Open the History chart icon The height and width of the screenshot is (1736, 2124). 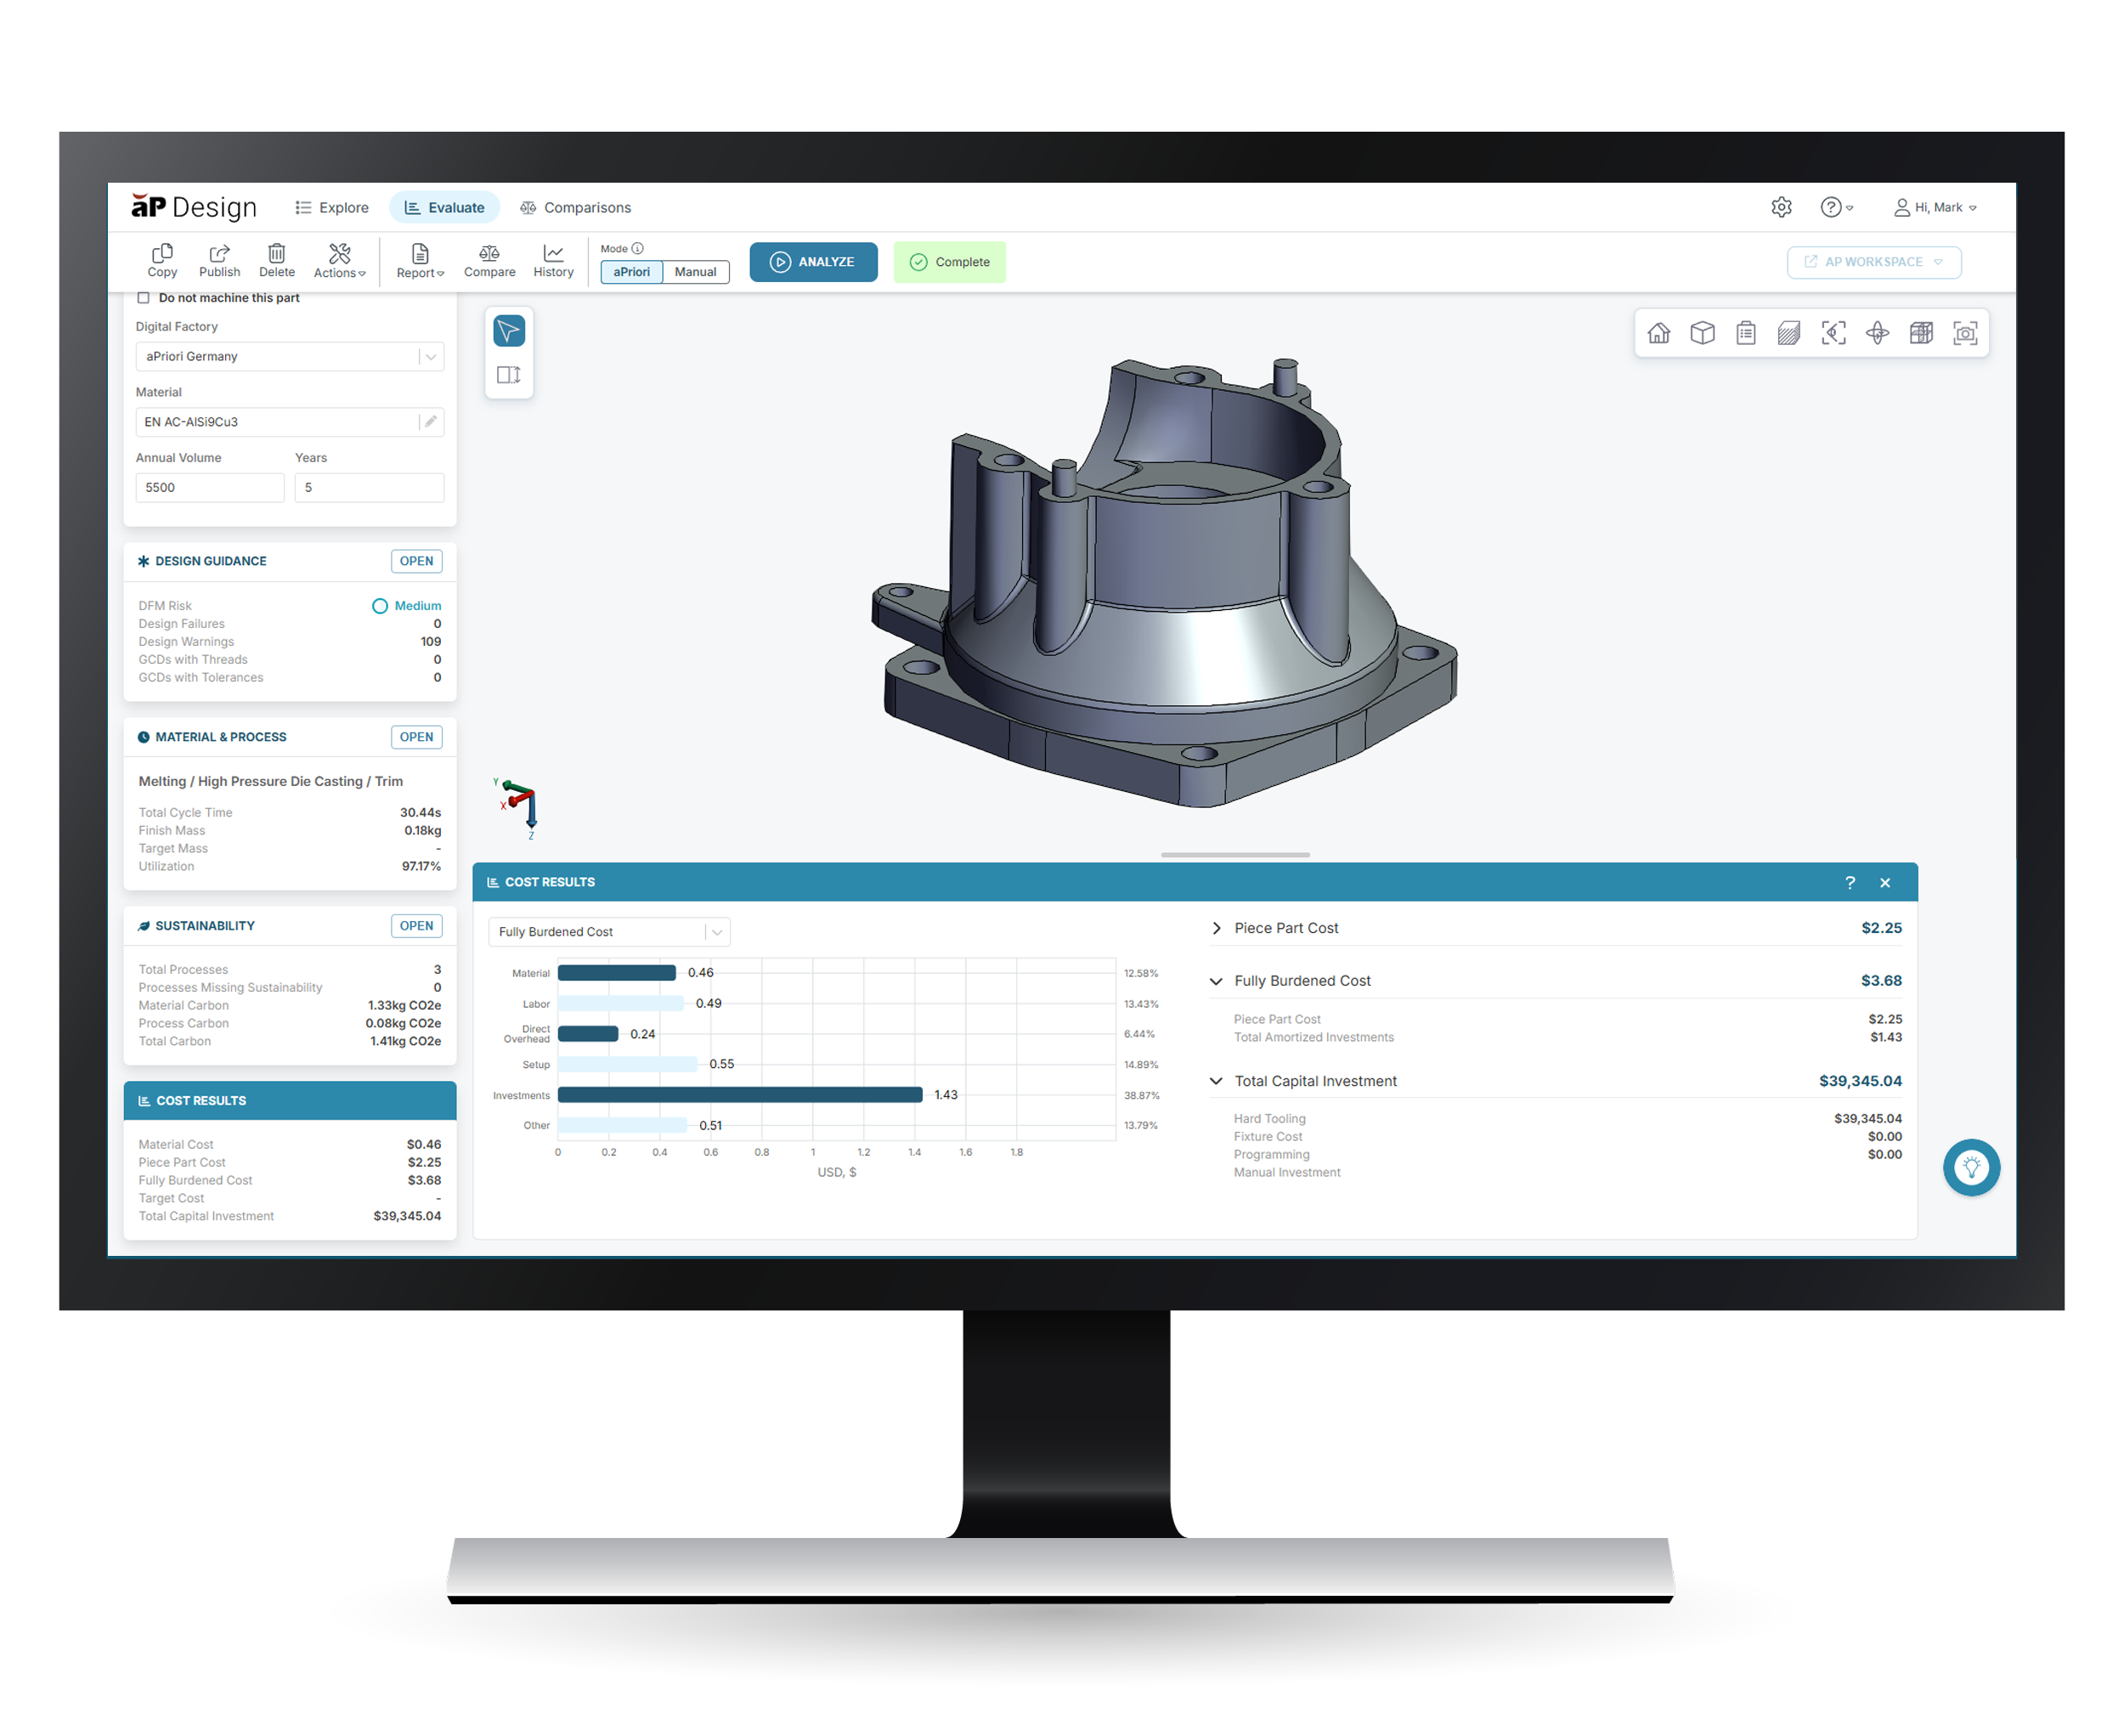[553, 260]
